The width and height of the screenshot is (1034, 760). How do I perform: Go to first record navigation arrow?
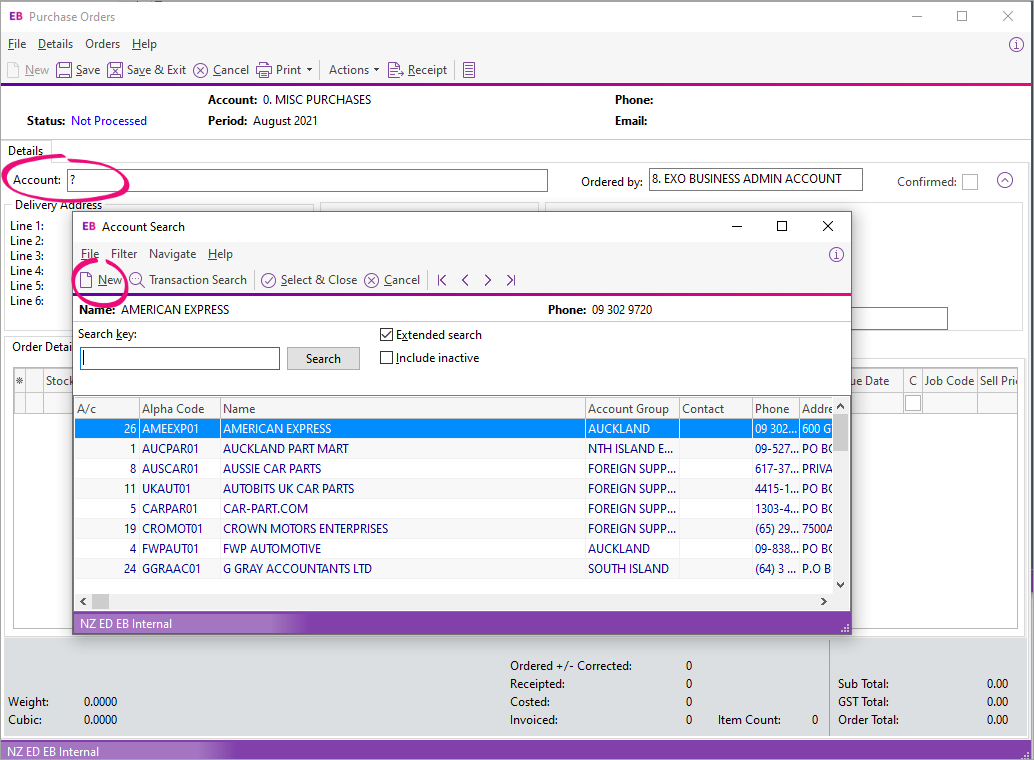tap(442, 280)
